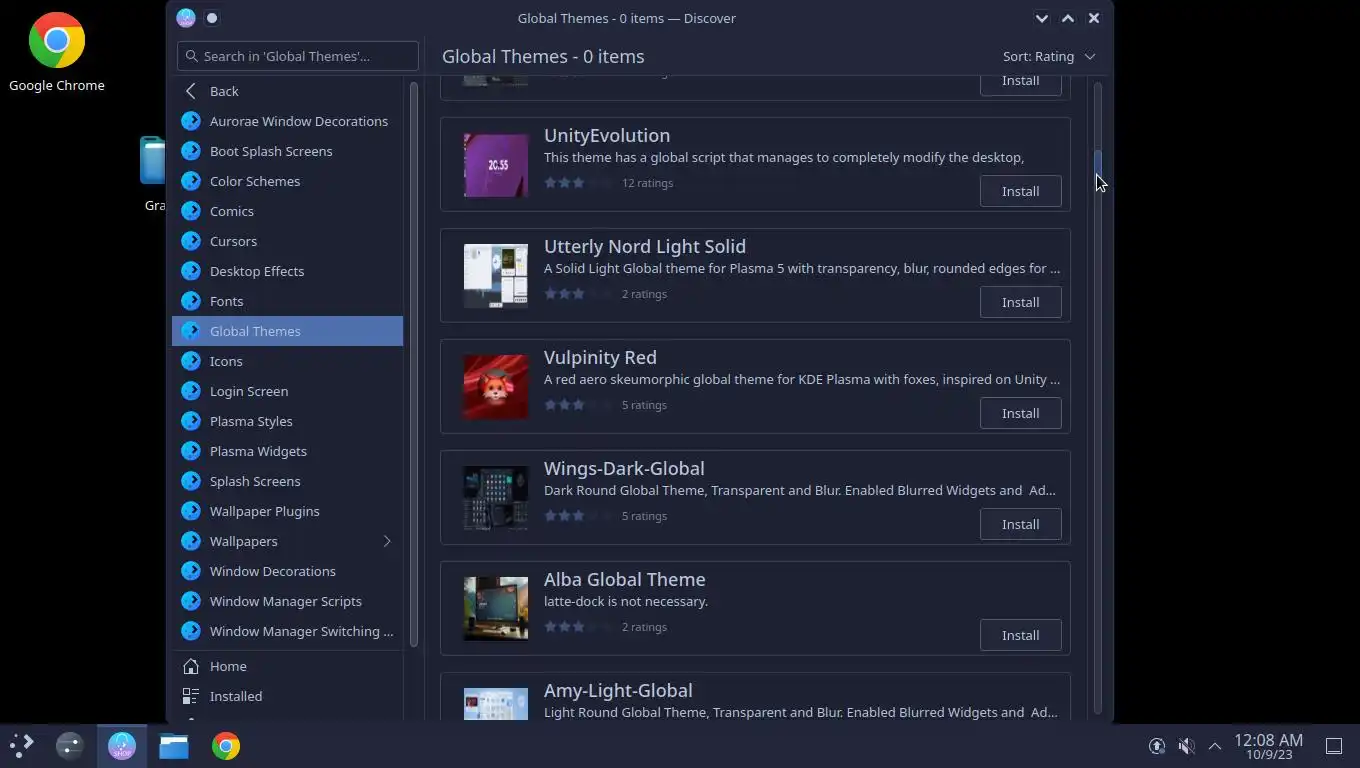Install the Alba Global Theme
The image size is (1360, 768).
pos(1020,635)
